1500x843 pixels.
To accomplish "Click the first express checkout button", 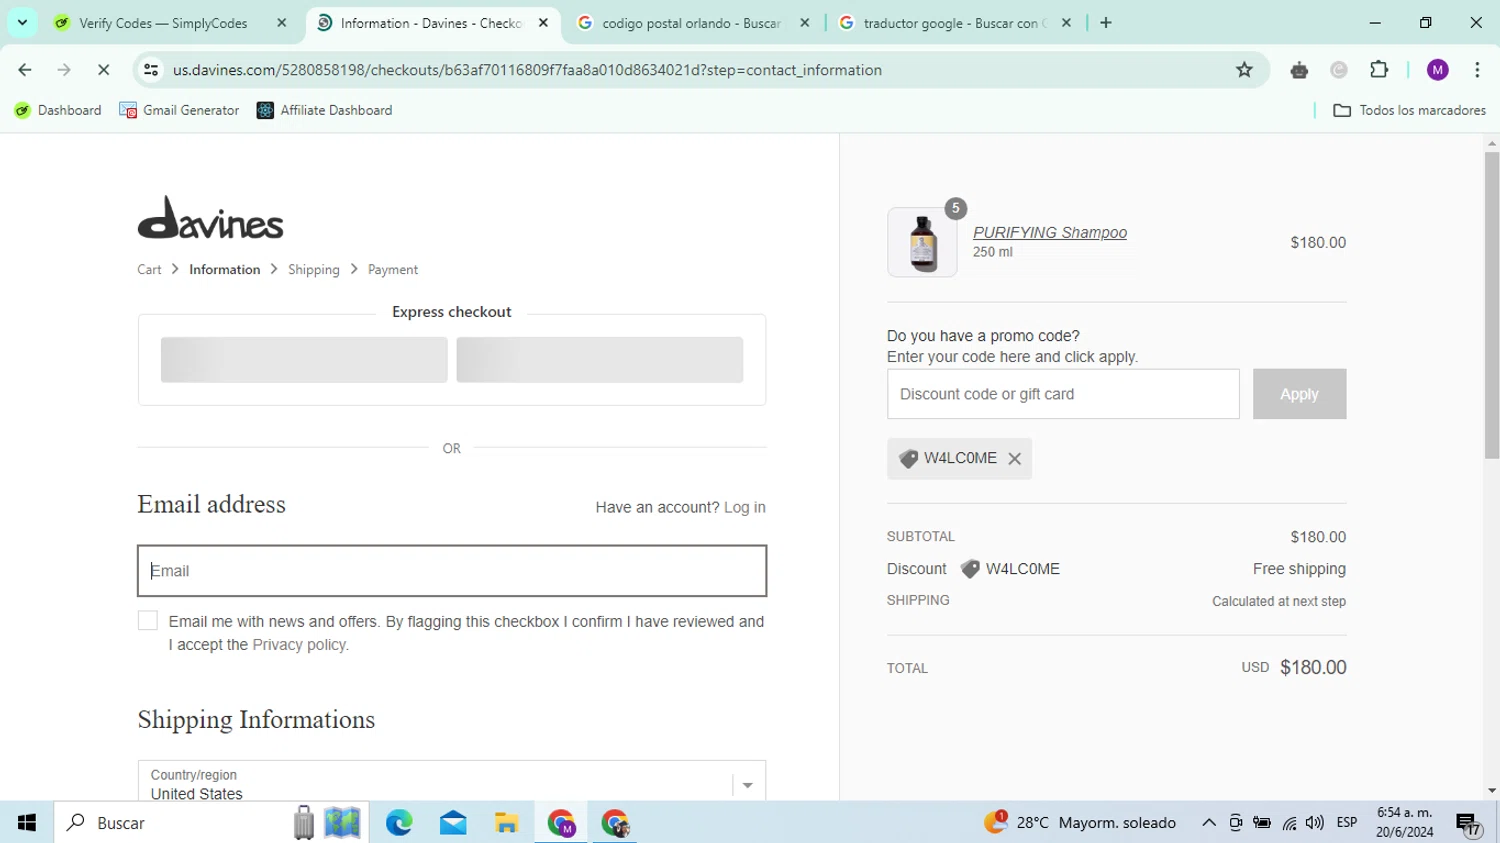I will [304, 360].
